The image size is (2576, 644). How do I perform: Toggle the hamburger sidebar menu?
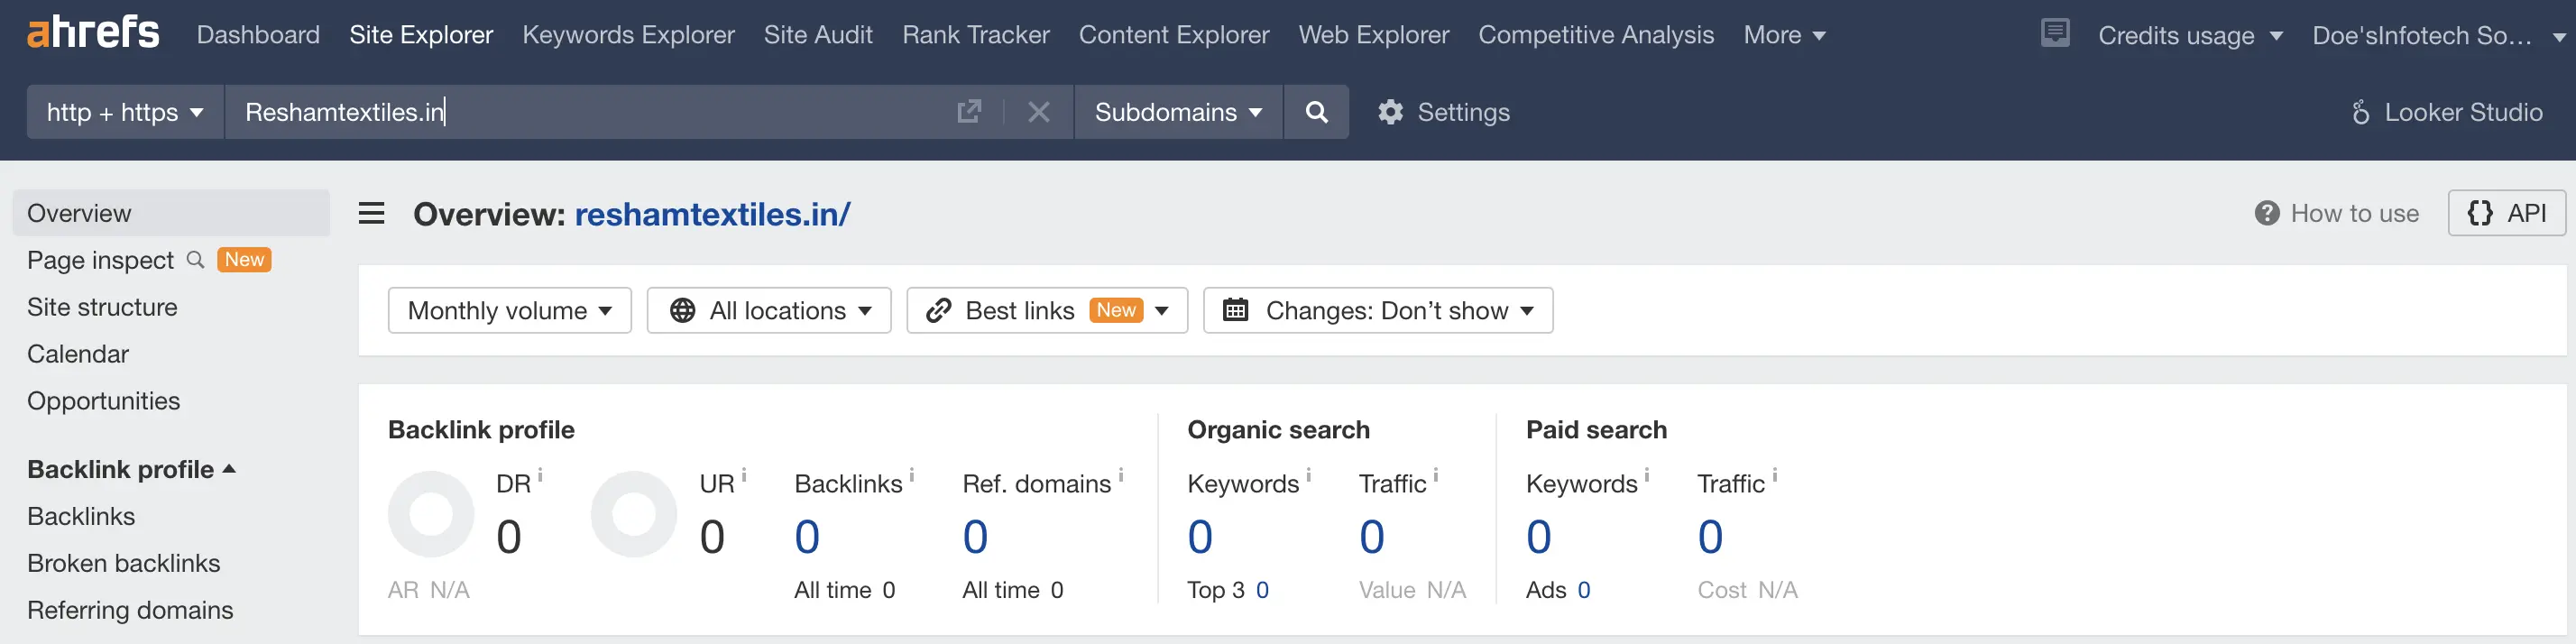pos(372,213)
